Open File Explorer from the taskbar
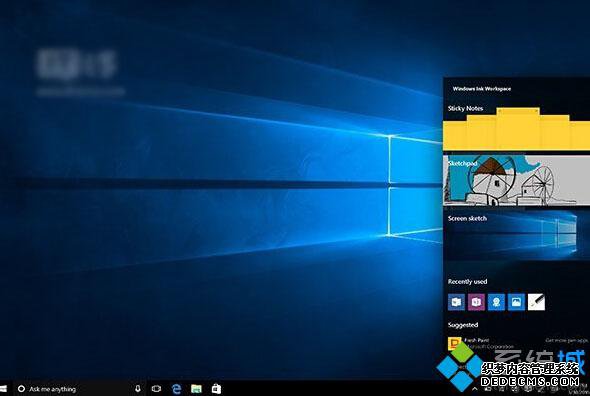 point(196,388)
